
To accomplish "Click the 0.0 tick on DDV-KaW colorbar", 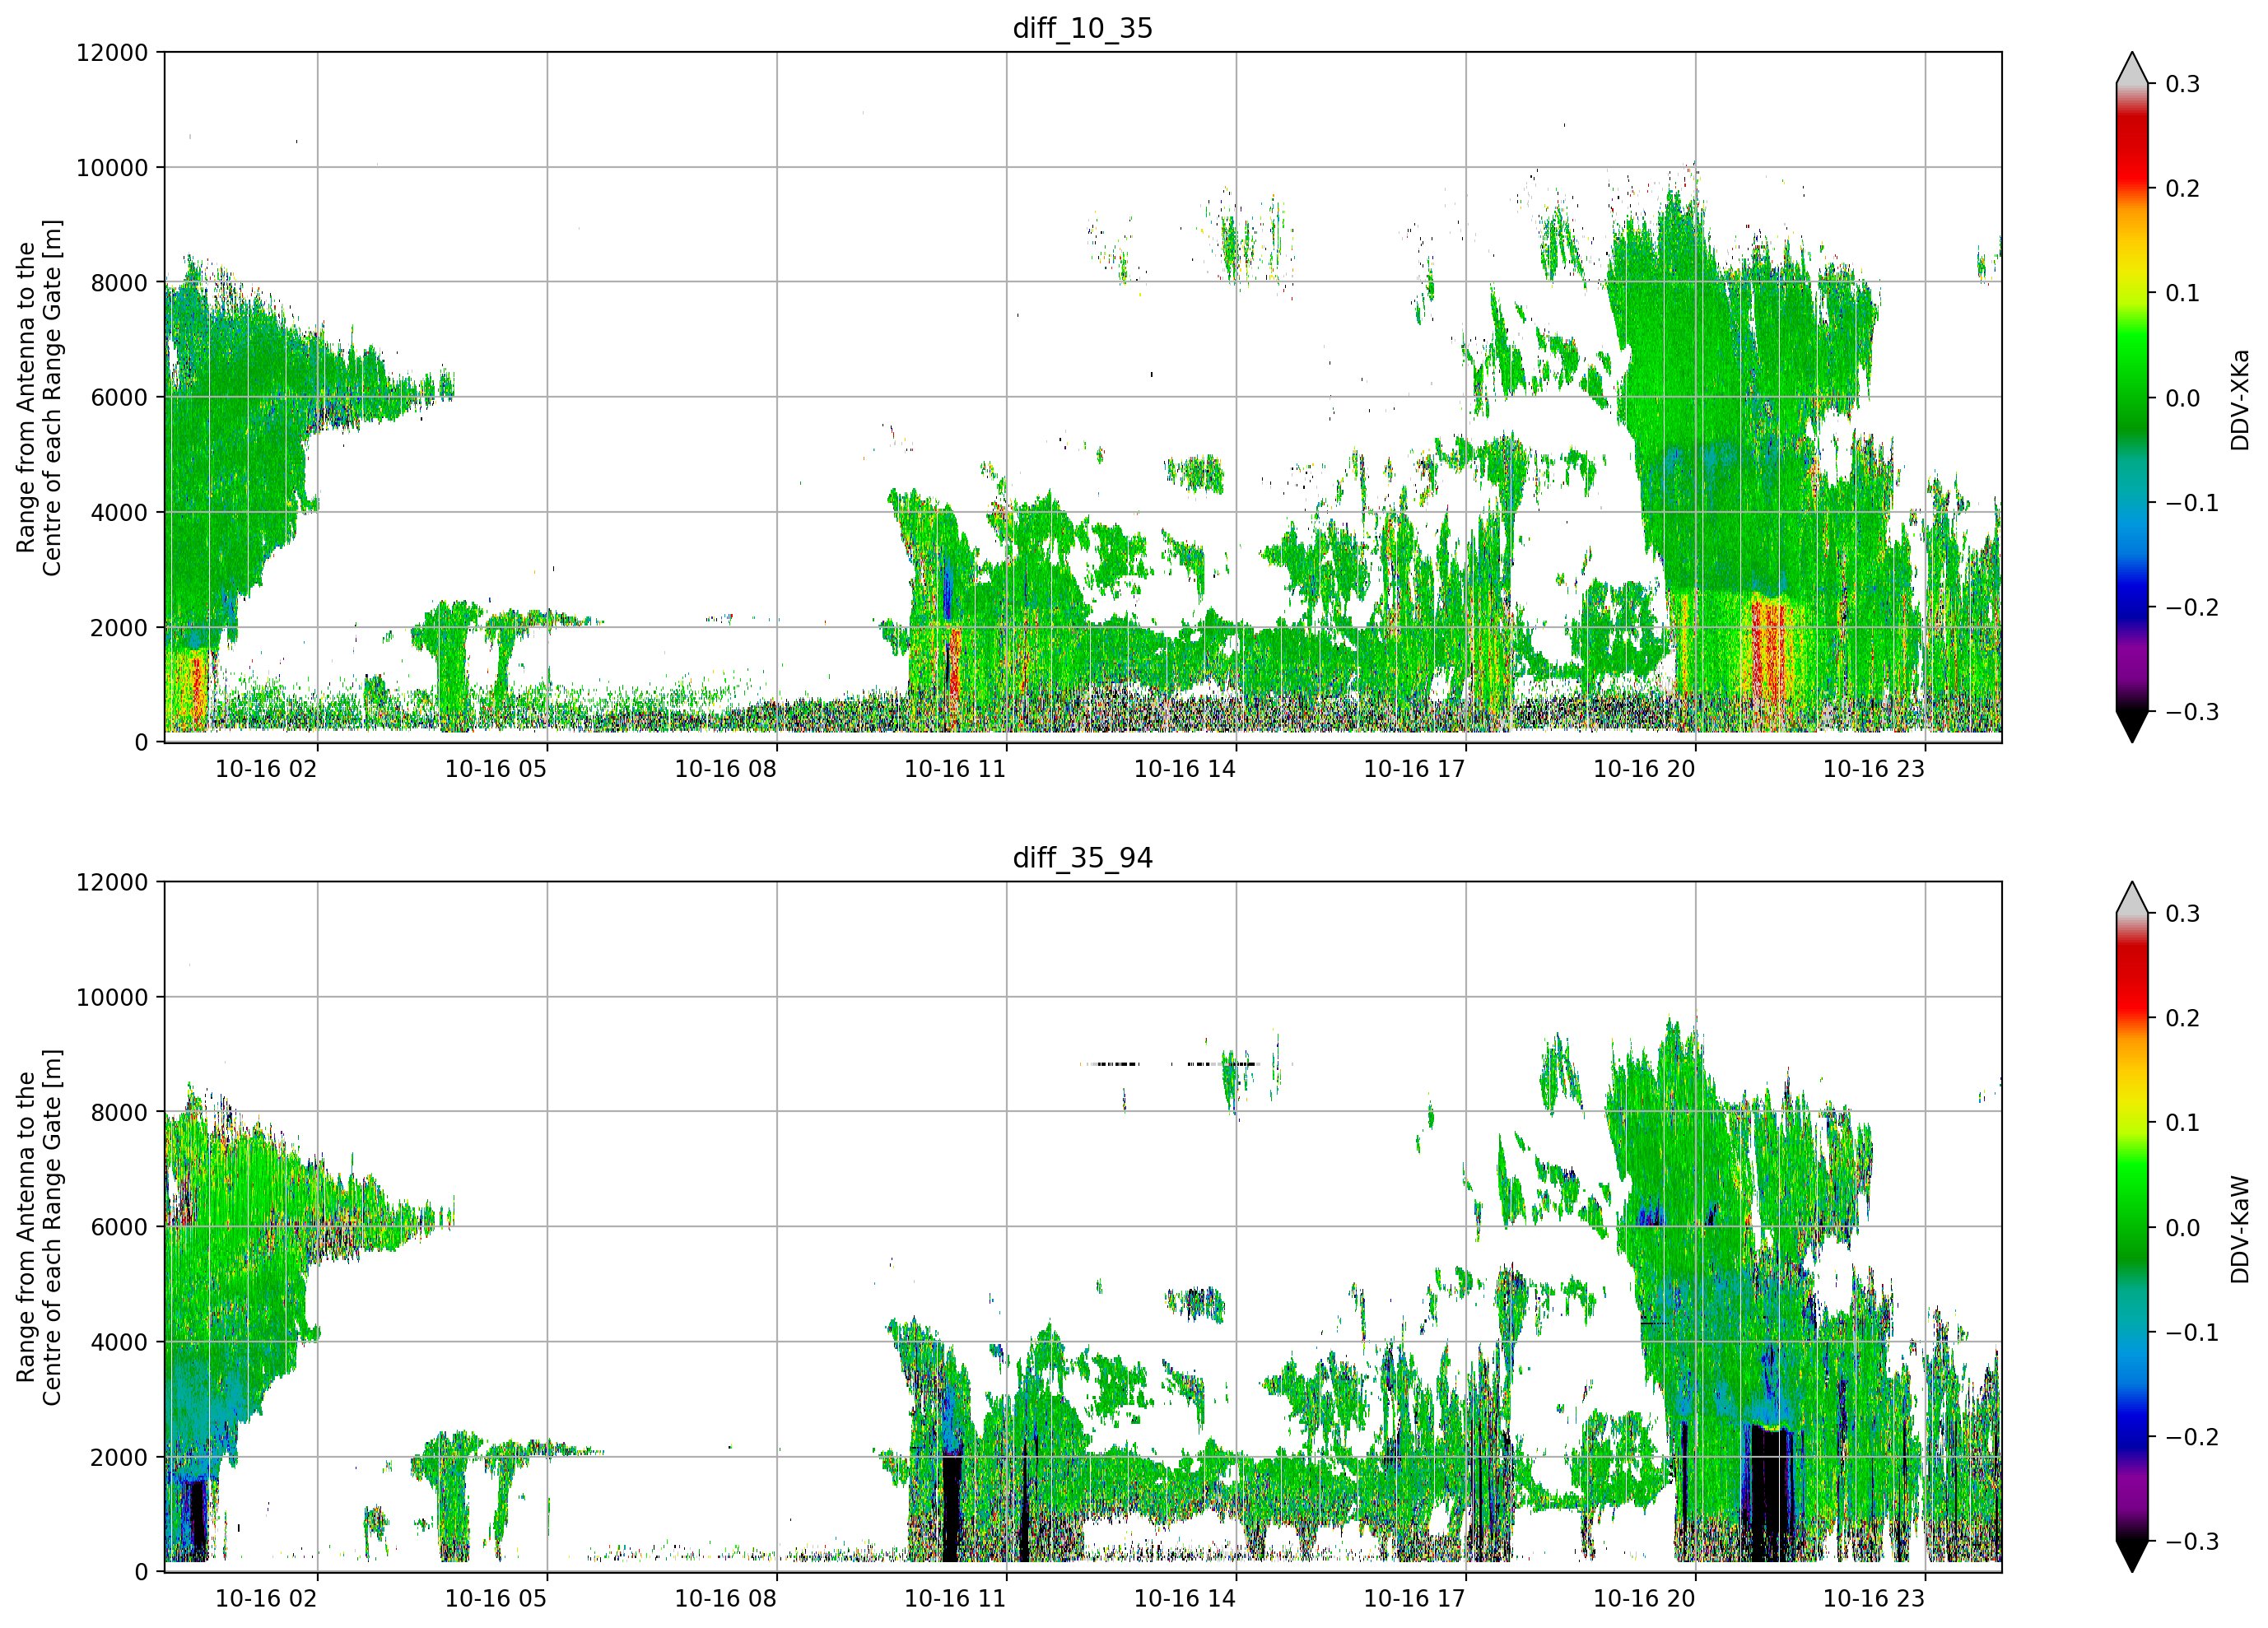I will click(2182, 1228).
